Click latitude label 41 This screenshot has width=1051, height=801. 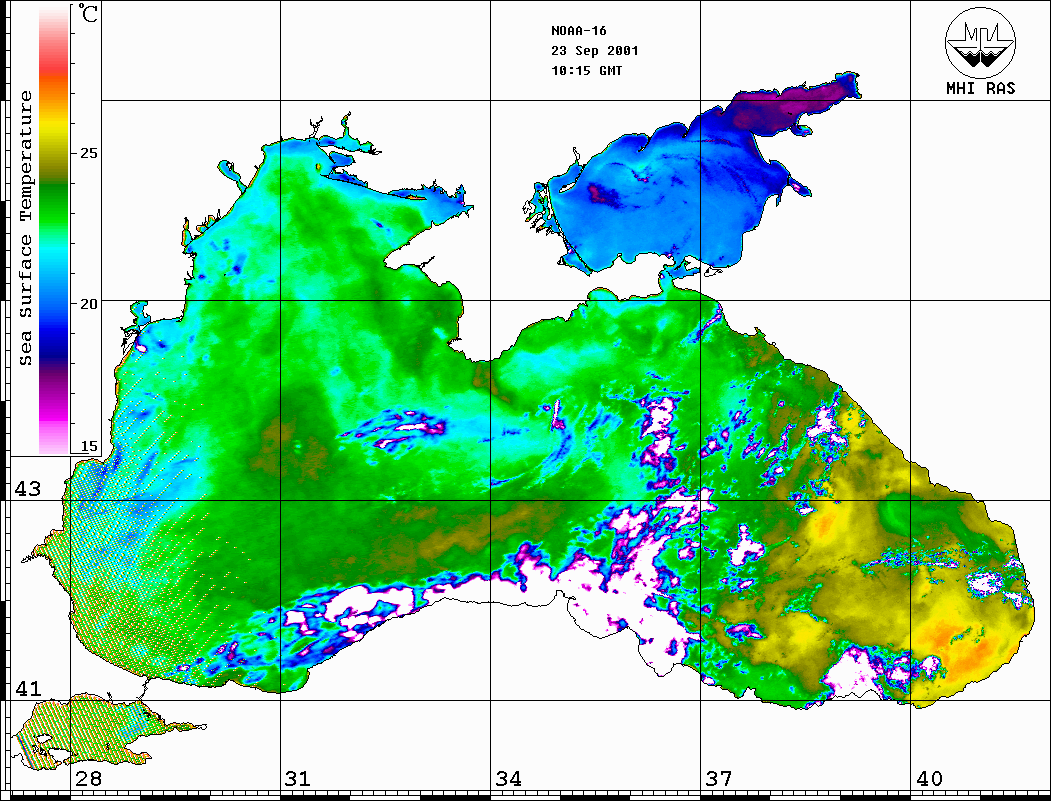pos(25,689)
